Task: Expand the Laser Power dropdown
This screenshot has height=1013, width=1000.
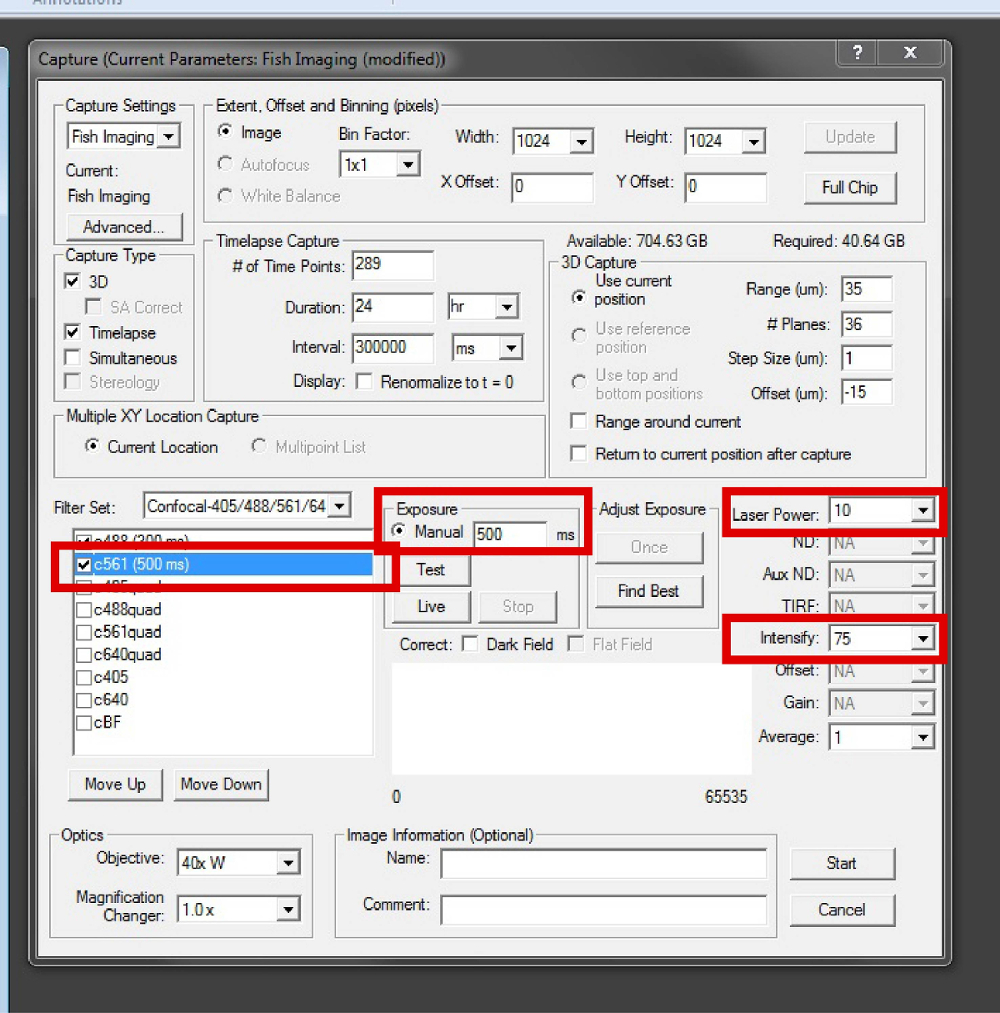Action: [x=920, y=511]
